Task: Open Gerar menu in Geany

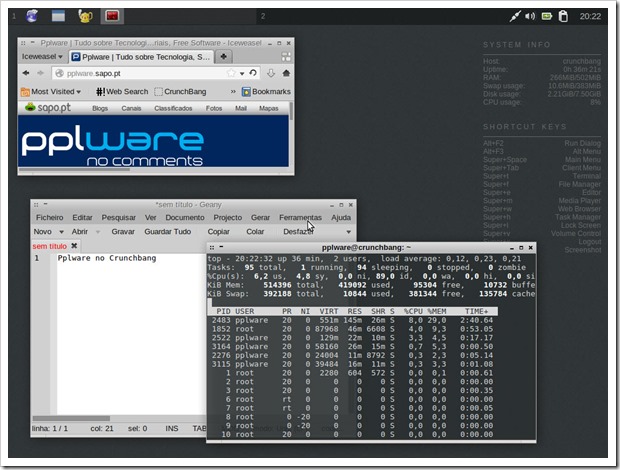Action: point(261,217)
